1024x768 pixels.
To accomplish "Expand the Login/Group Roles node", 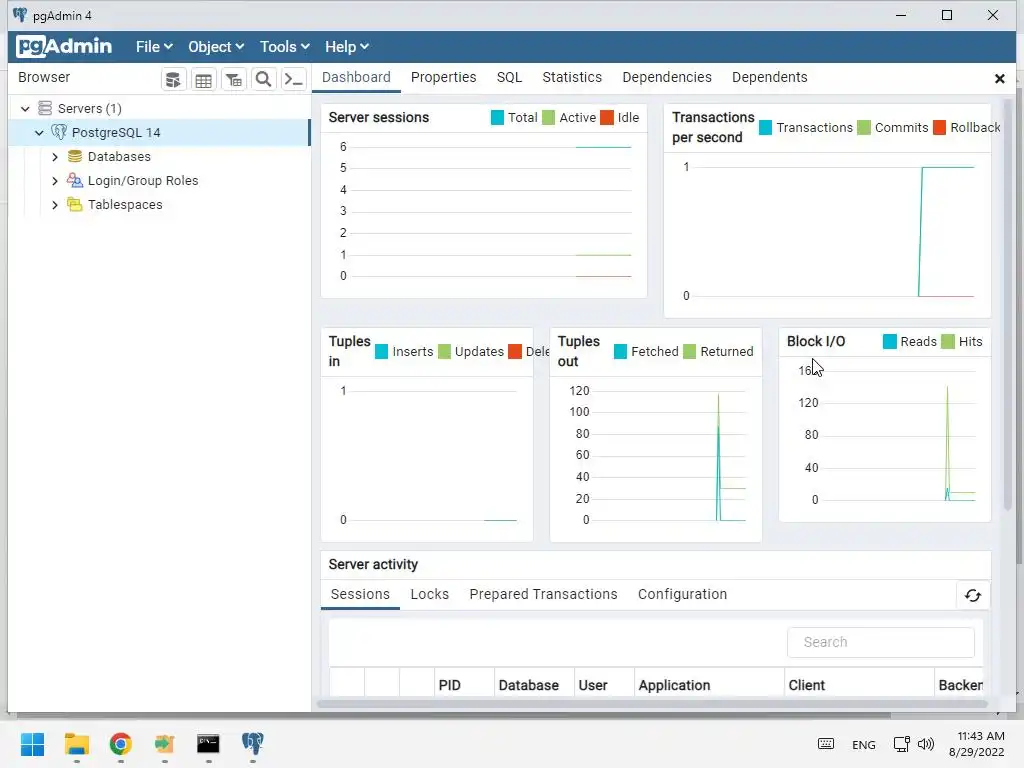I will point(55,180).
